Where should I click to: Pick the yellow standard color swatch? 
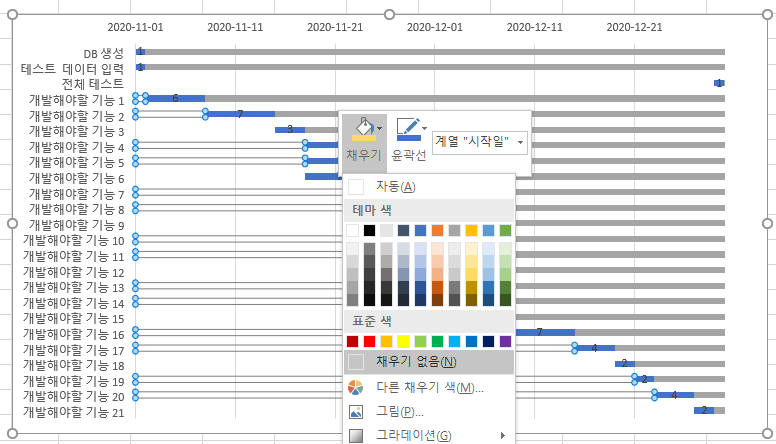pos(403,341)
